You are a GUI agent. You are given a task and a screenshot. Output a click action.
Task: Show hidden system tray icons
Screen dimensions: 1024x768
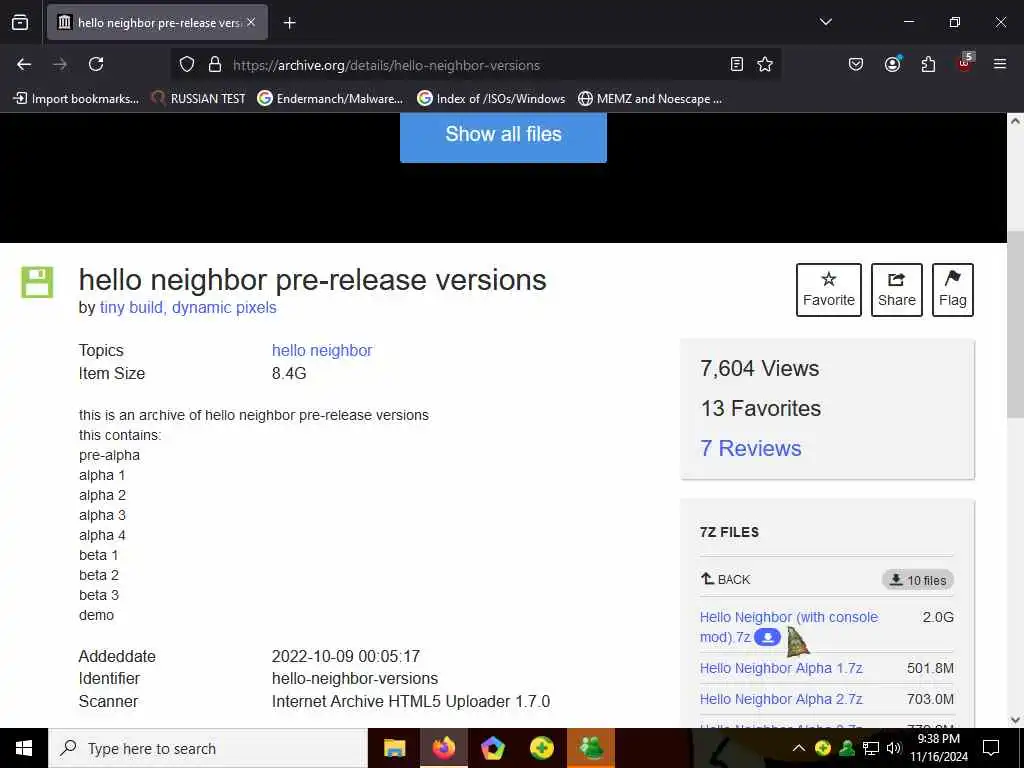(x=799, y=748)
